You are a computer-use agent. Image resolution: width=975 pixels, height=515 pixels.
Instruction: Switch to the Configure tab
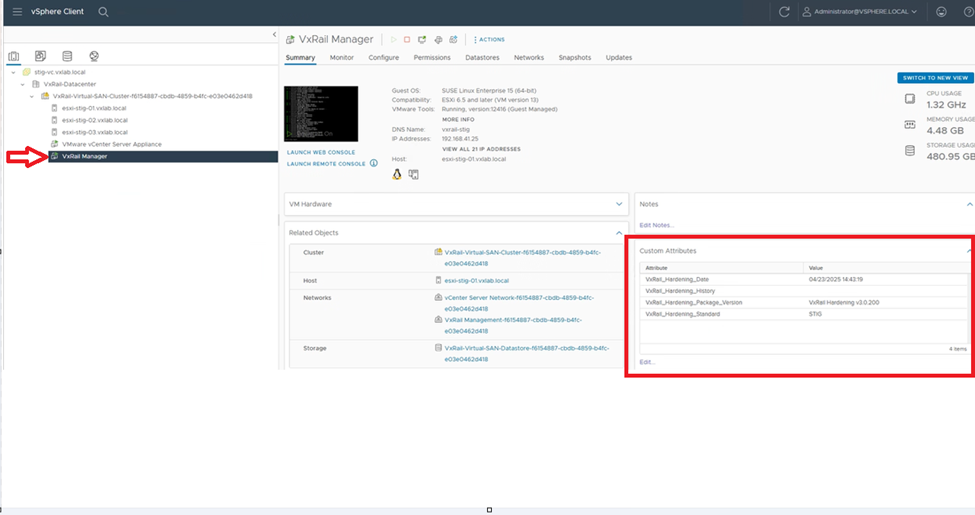[384, 57]
